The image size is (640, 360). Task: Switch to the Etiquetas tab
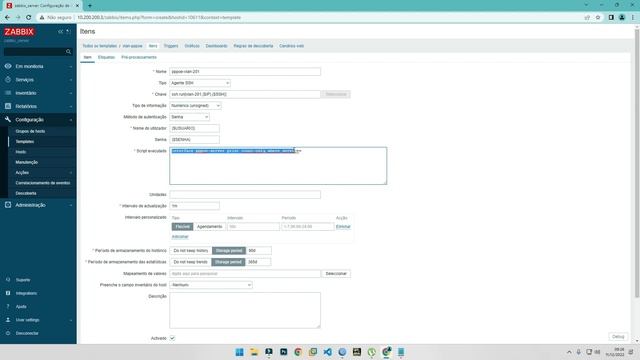tap(106, 58)
